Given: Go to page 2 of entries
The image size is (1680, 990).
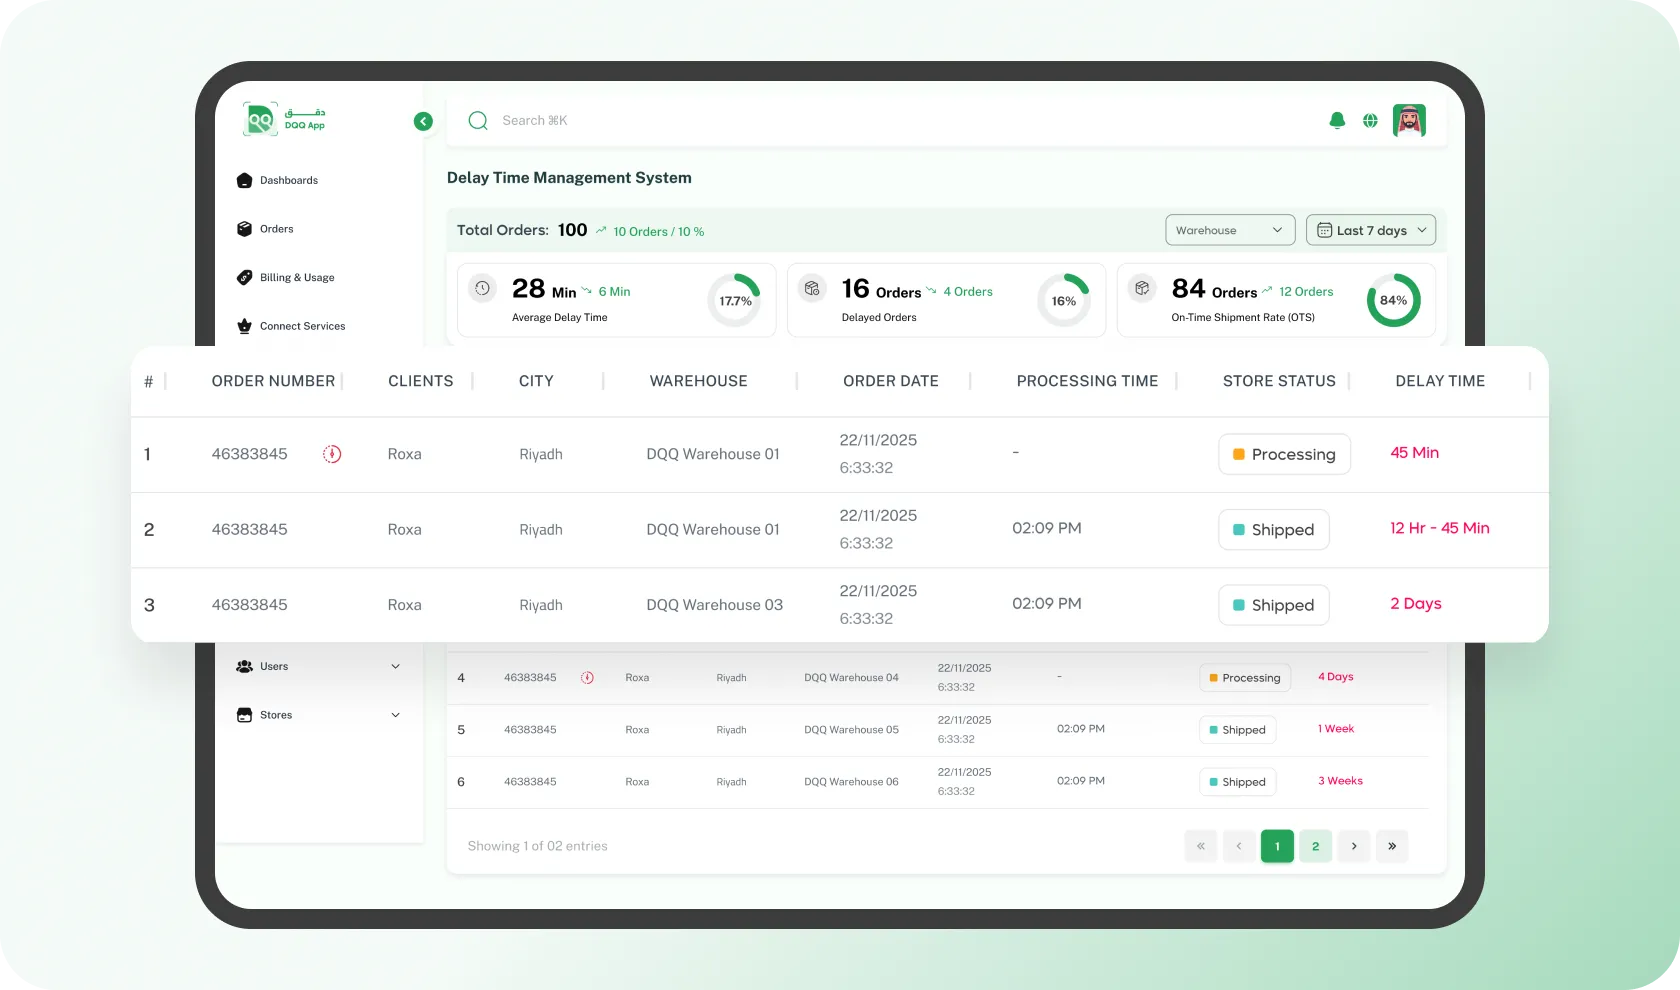Looking at the screenshot, I should [x=1315, y=846].
